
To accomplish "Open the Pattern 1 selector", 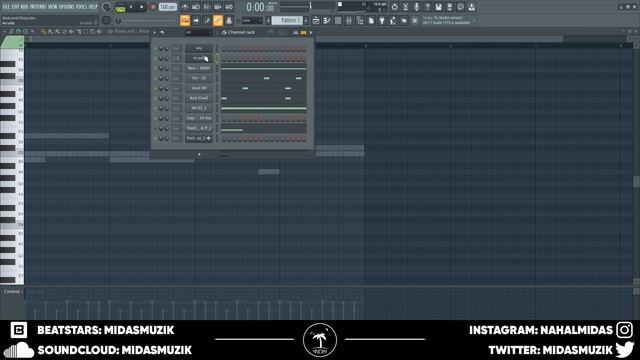I will tap(288, 20).
